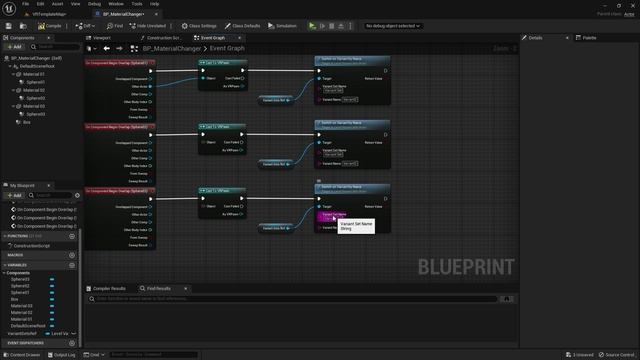Click the DefaultSceneRoot variable type pill

click(x=52, y=326)
